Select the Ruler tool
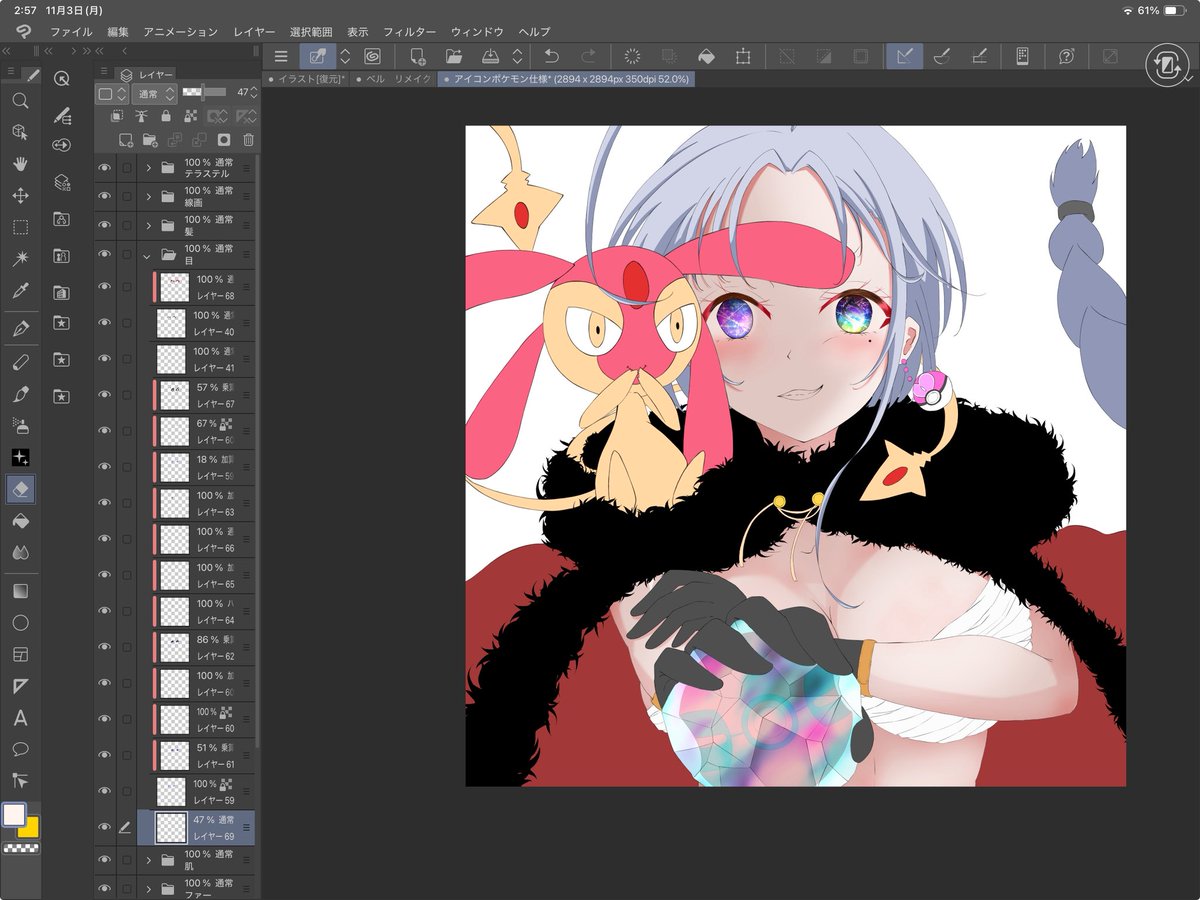The height and width of the screenshot is (900, 1200). pyautogui.click(x=20, y=686)
